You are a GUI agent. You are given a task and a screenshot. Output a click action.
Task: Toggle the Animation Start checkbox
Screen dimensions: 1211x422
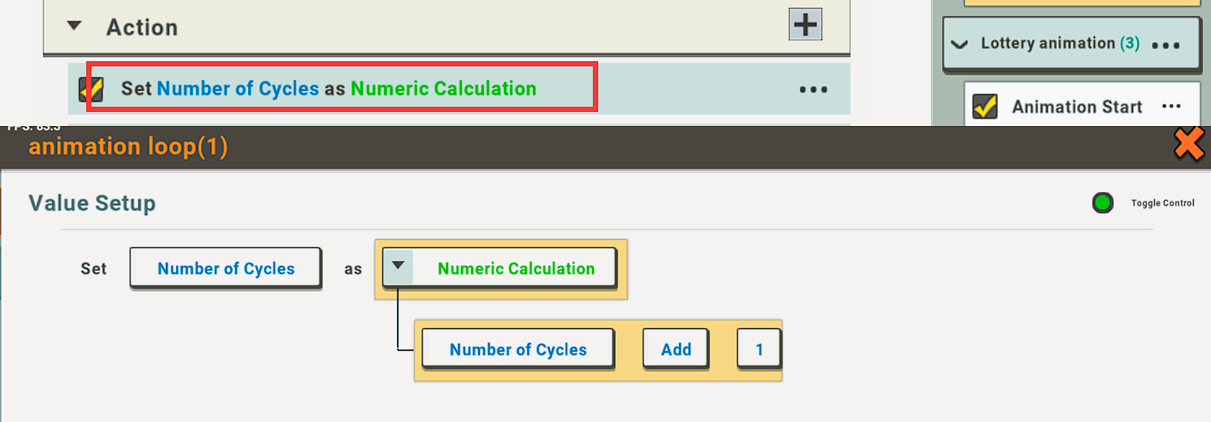pyautogui.click(x=986, y=107)
